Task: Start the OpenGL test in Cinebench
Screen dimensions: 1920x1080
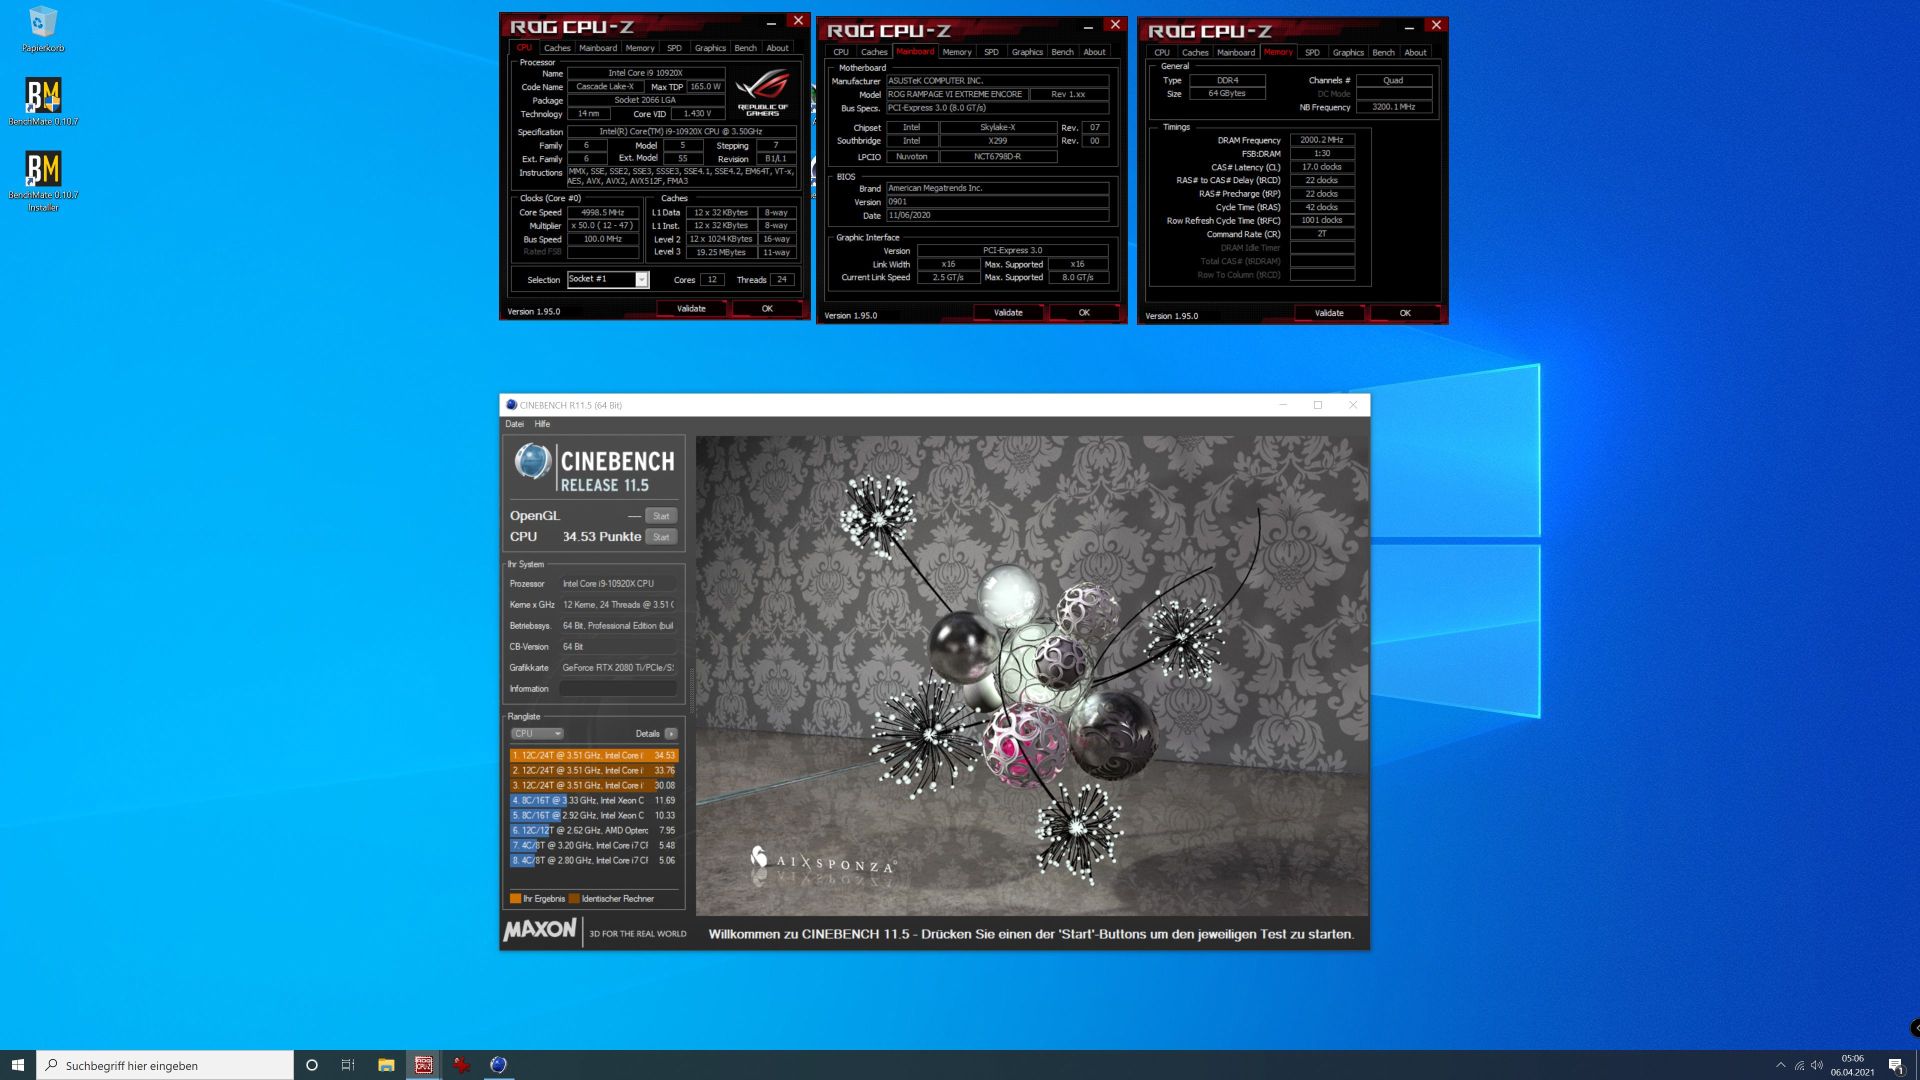Action: pos(661,516)
